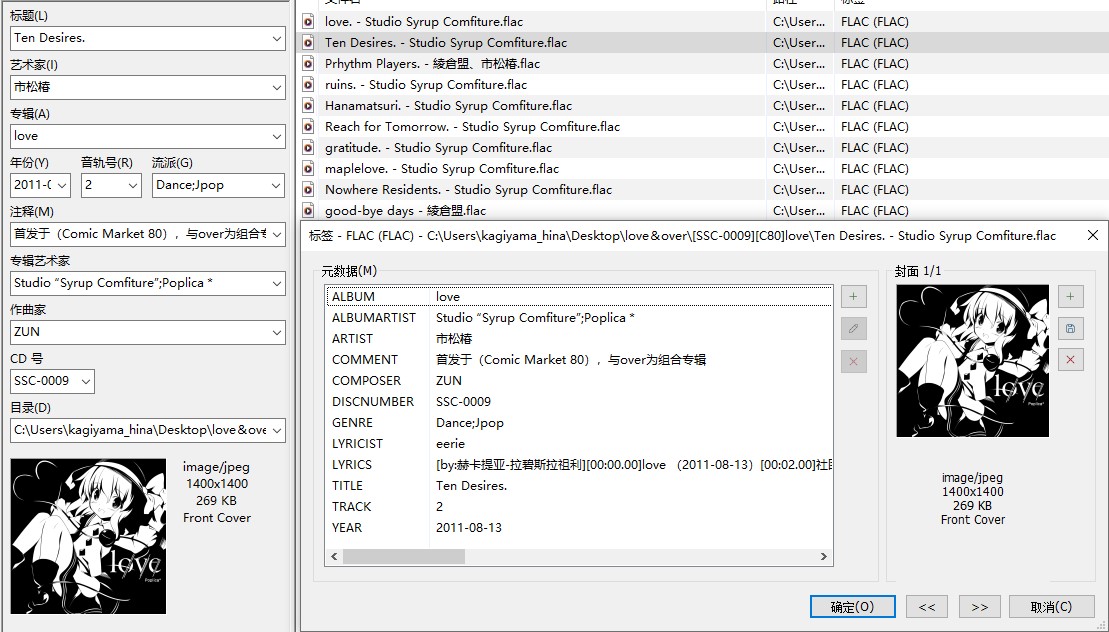Click file icon of Prhythm Players. row
1109x632 pixels.
point(308,64)
